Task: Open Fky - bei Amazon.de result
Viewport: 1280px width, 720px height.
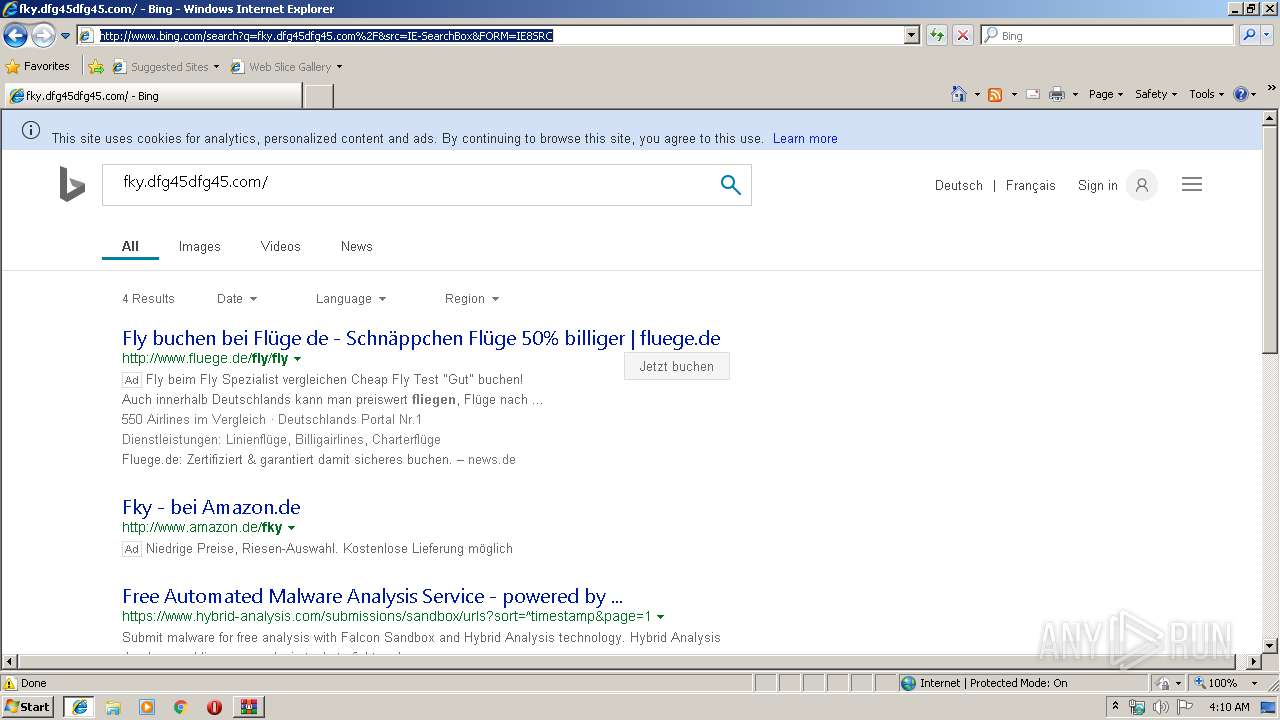Action: (x=211, y=507)
